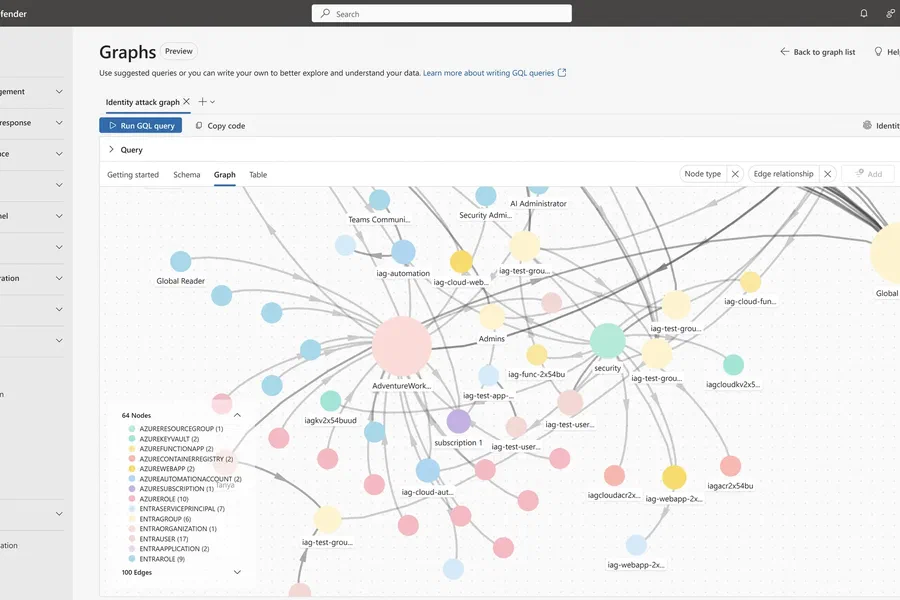Click AZUREFUNCTIONAPP (2) legend entry
900x600 pixels.
pyautogui.click(x=171, y=448)
